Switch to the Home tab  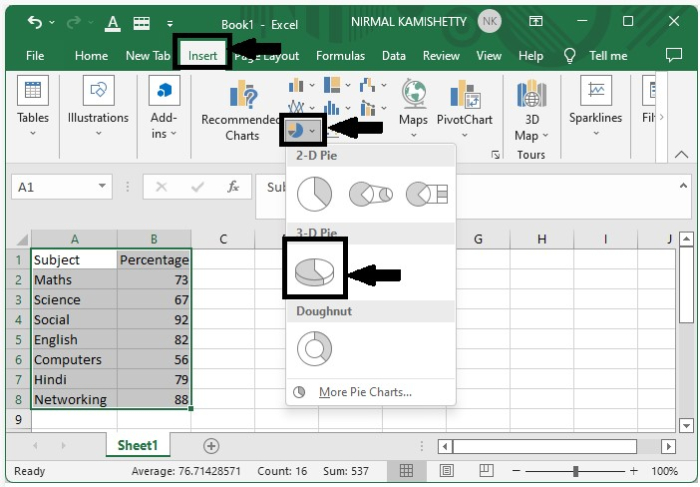point(91,56)
